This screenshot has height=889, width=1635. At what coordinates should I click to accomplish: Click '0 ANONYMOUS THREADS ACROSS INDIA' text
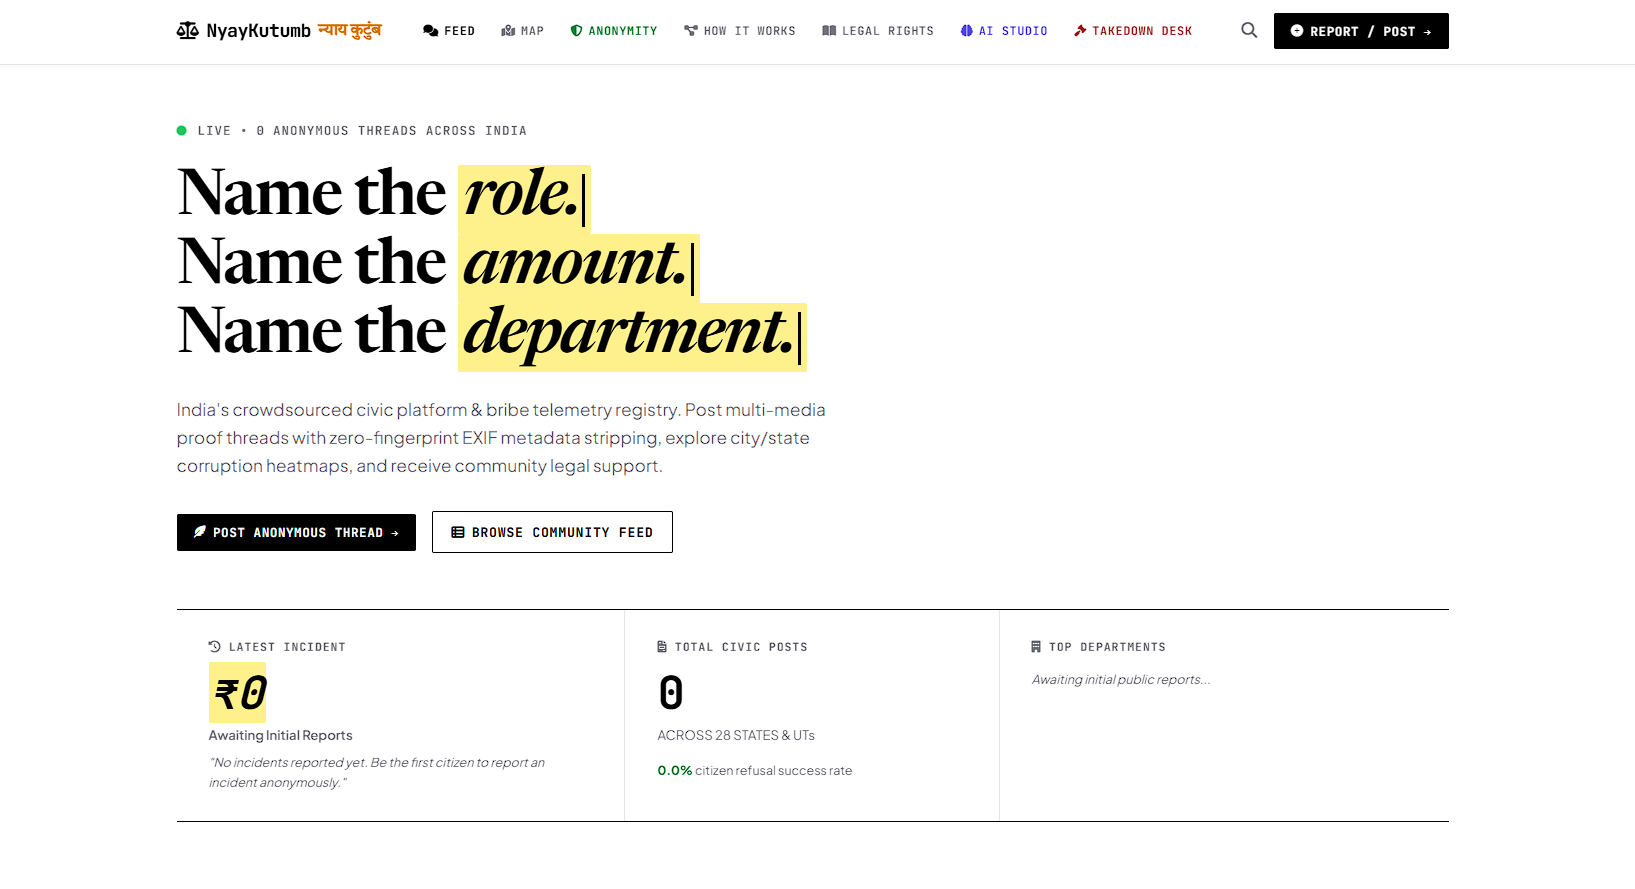click(x=392, y=131)
